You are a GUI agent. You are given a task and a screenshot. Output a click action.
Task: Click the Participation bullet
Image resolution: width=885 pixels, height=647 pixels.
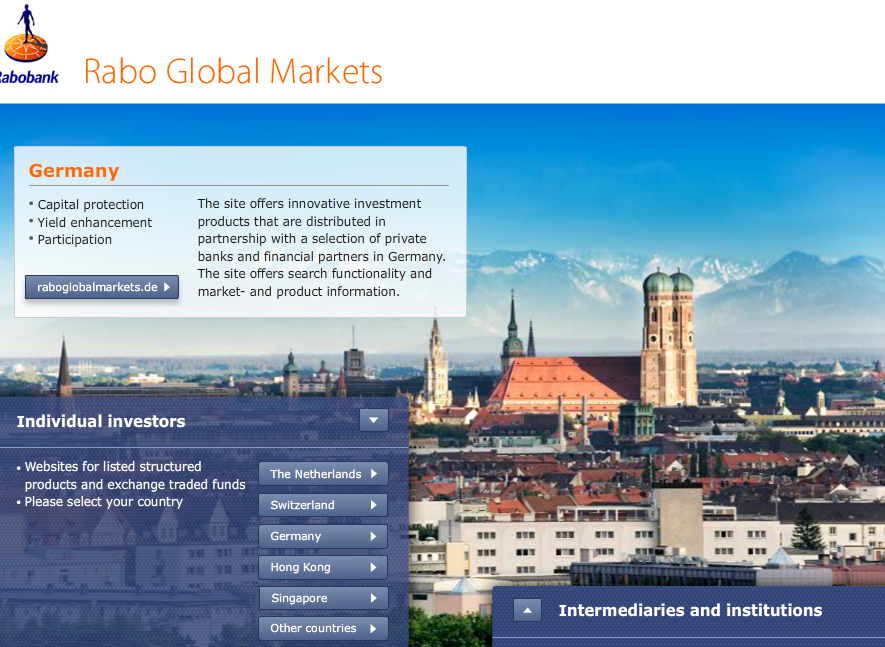74,239
